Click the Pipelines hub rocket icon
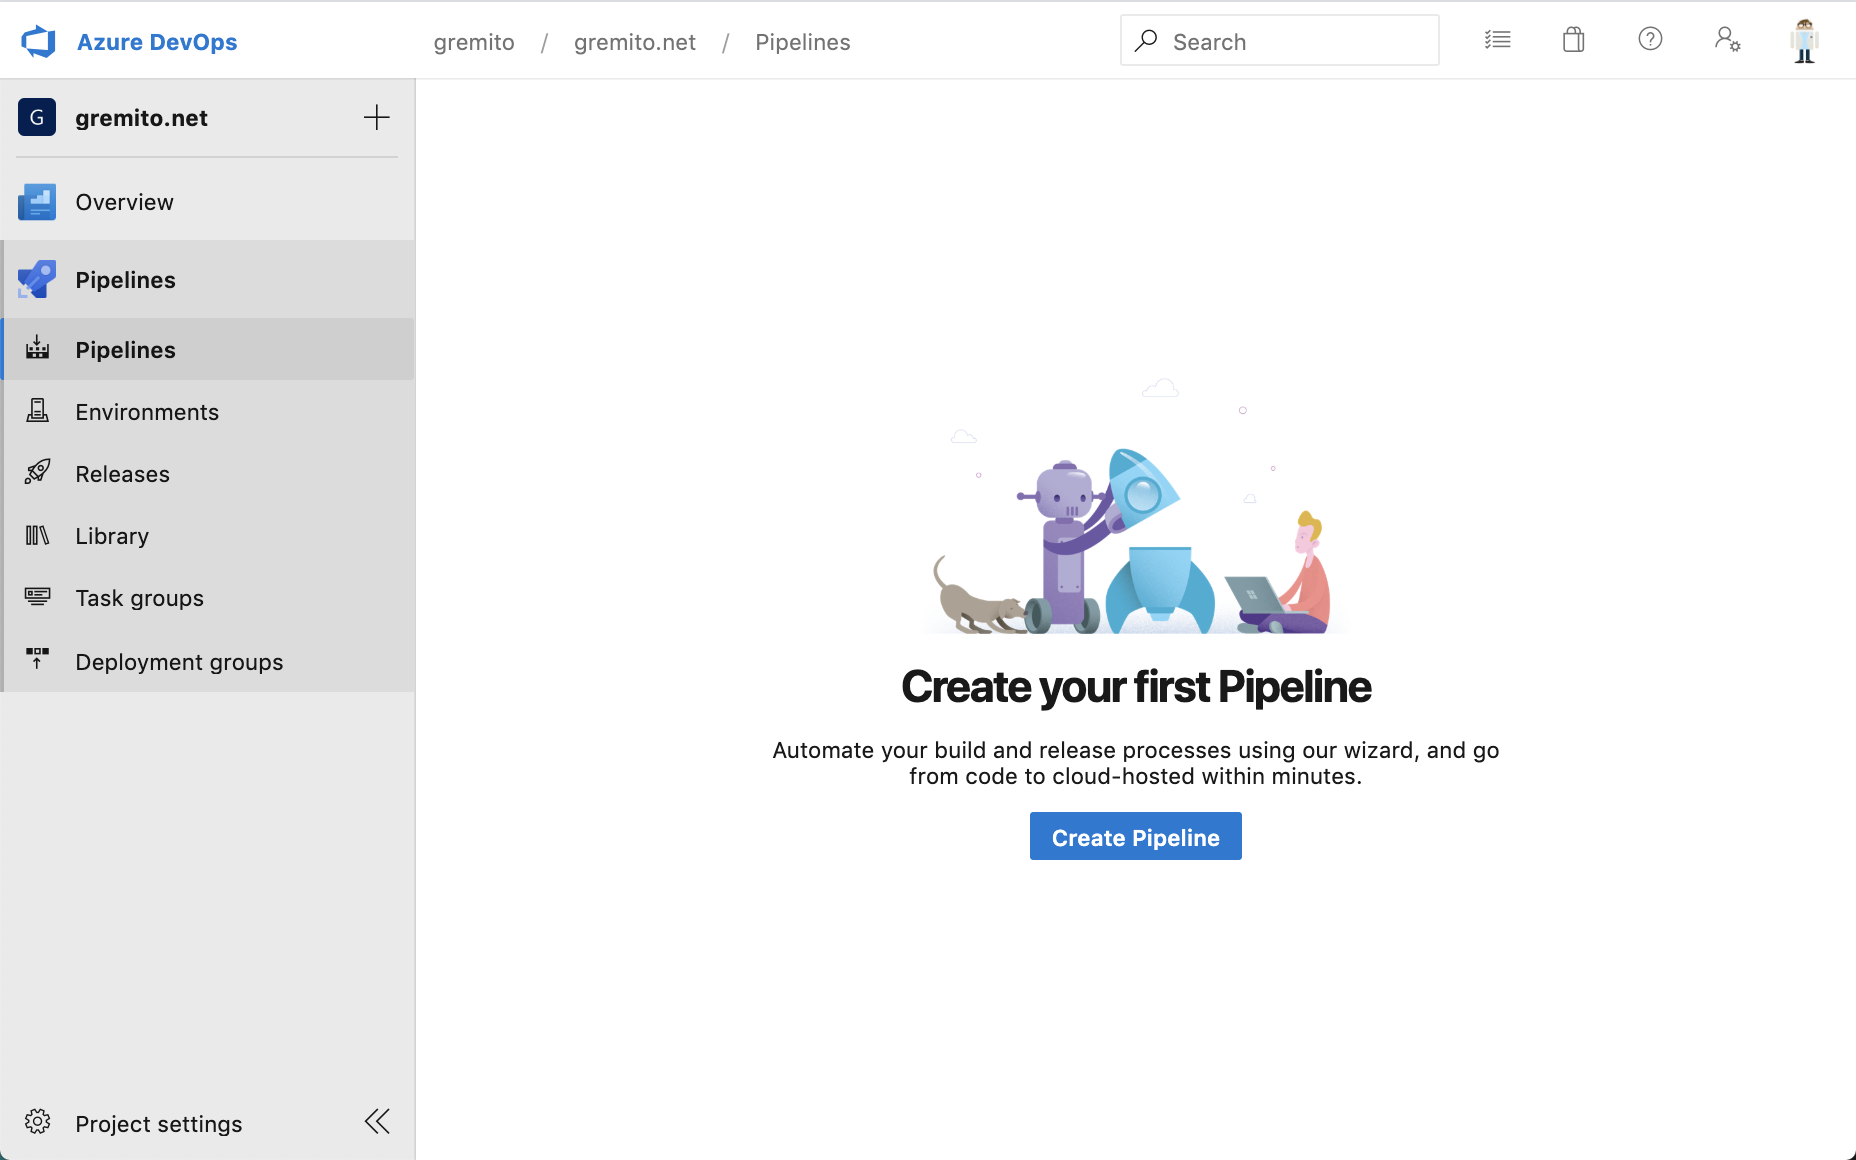This screenshot has width=1856, height=1160. point(37,280)
